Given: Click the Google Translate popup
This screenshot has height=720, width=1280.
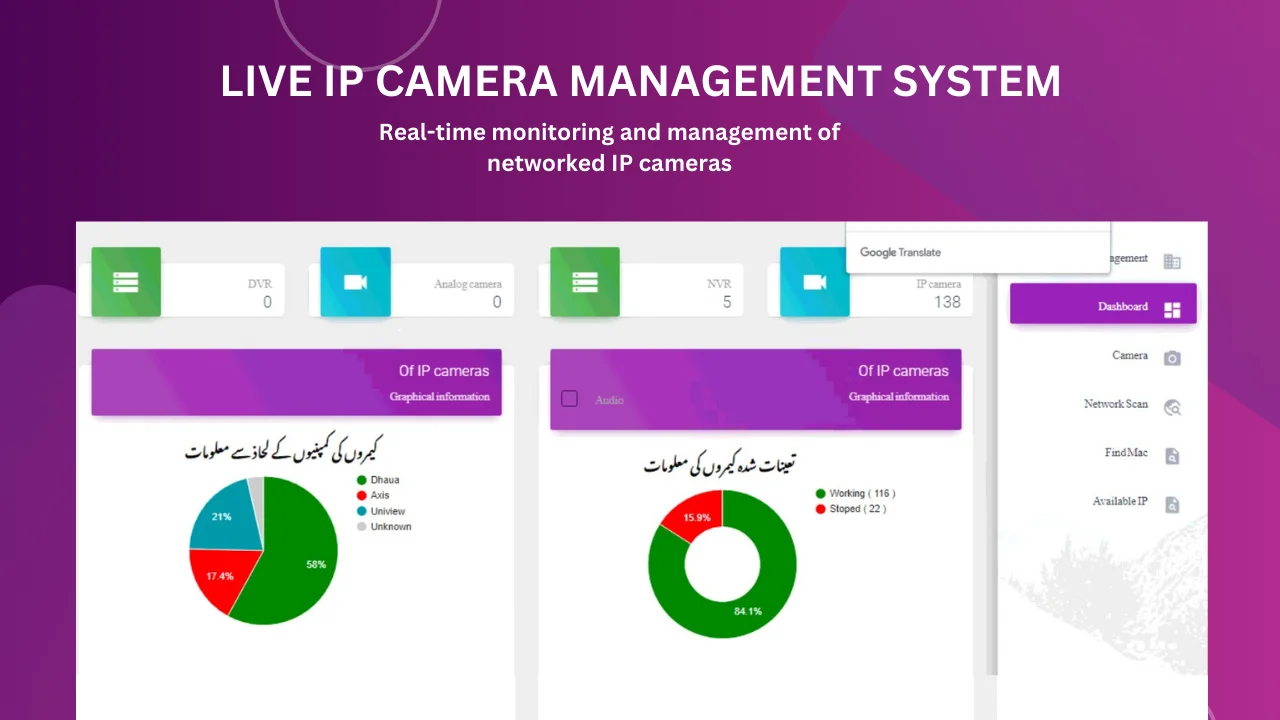Looking at the screenshot, I should pyautogui.click(x=977, y=251).
